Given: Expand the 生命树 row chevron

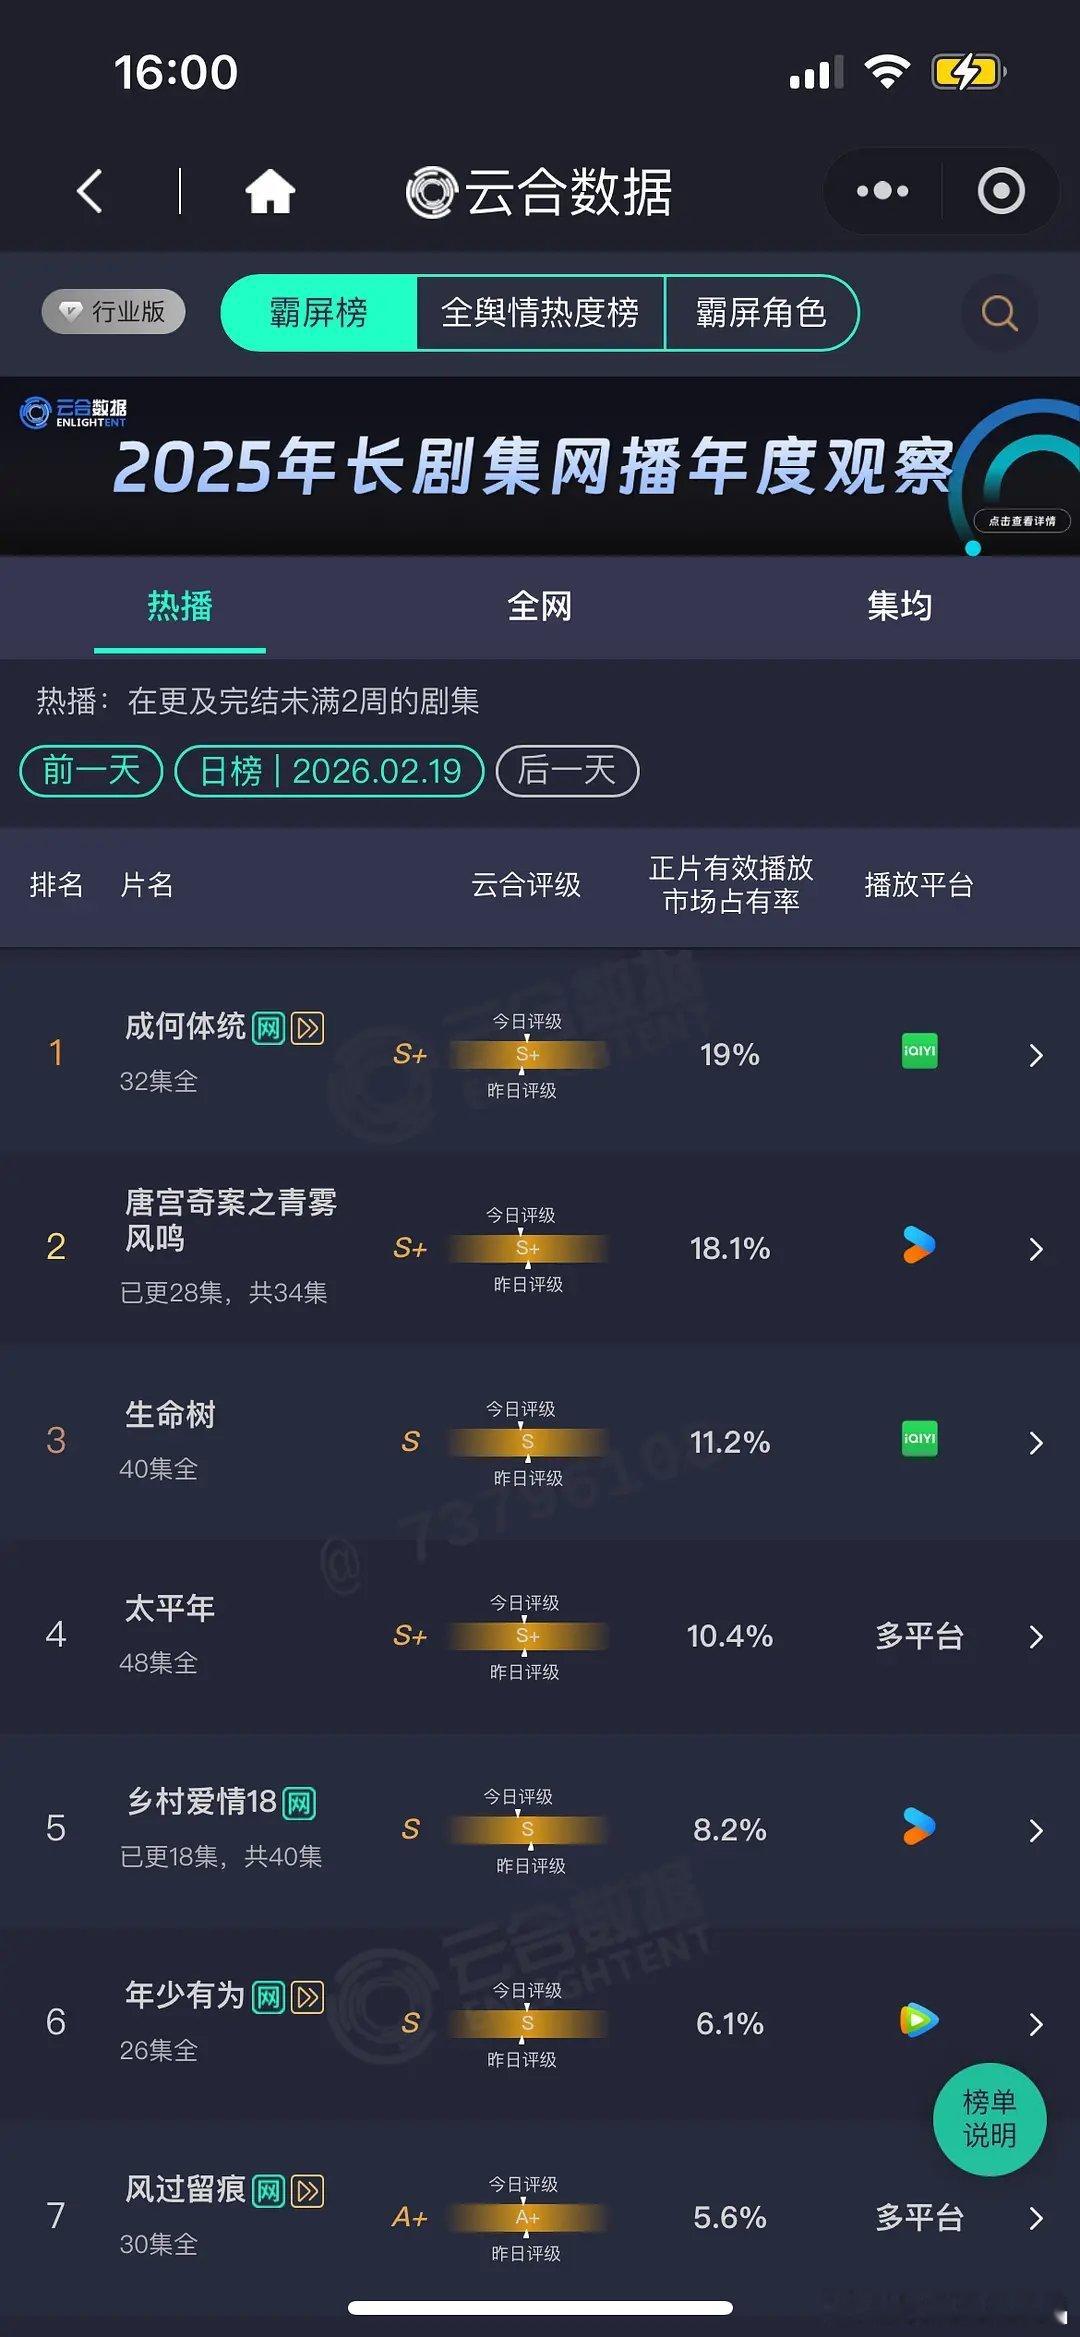Looking at the screenshot, I should (1036, 1442).
